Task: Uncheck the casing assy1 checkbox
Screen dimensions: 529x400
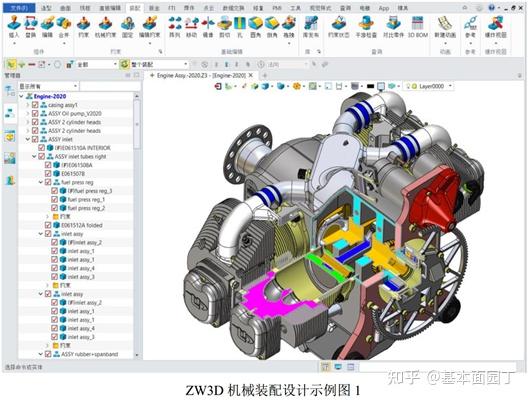Action: point(35,105)
